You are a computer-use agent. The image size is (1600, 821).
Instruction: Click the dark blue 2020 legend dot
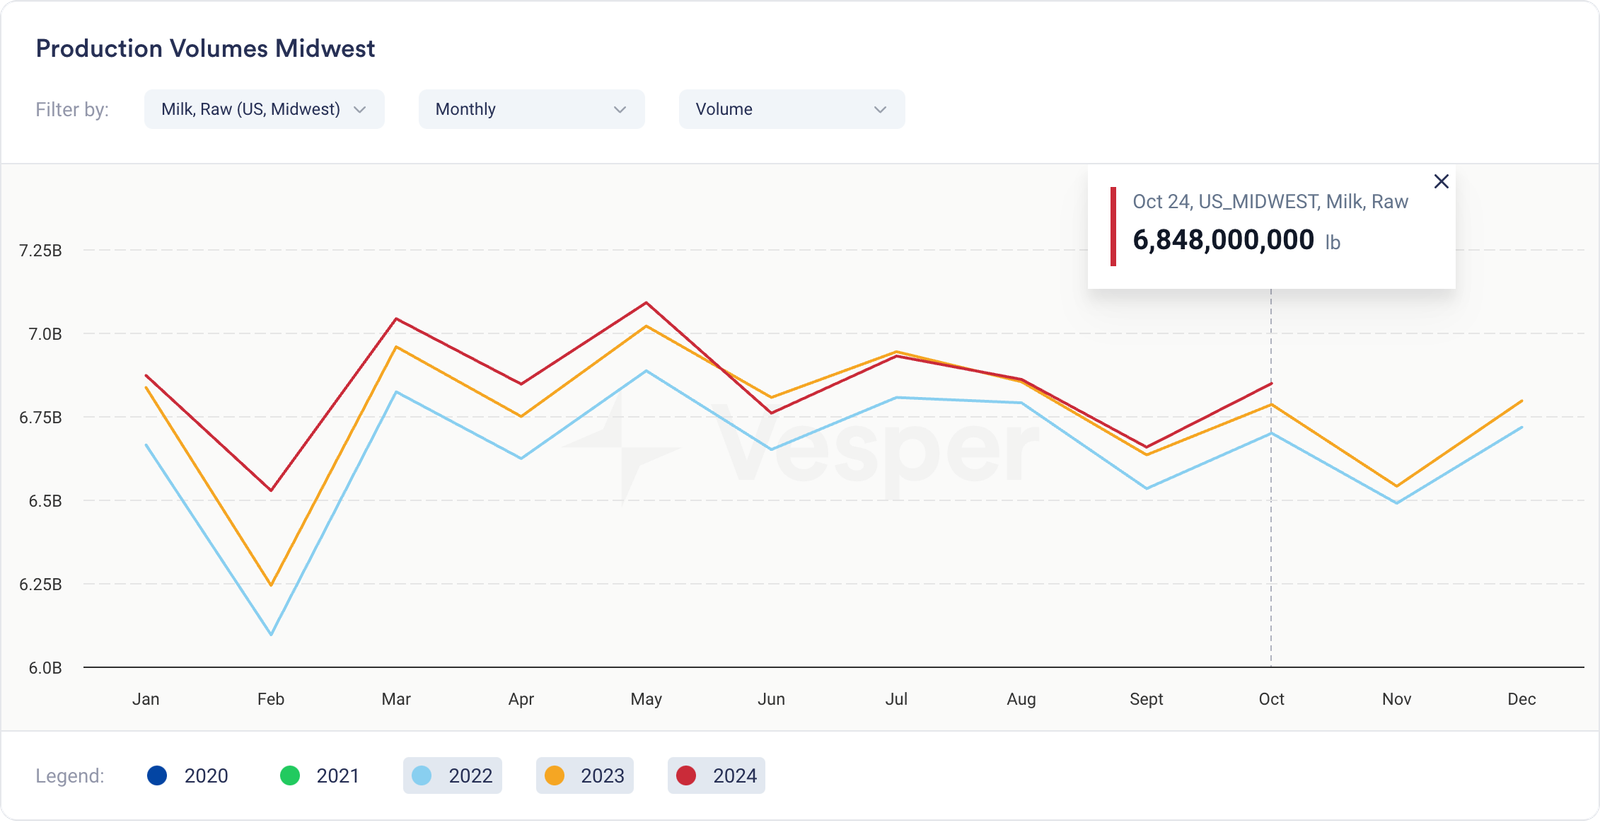(x=157, y=776)
